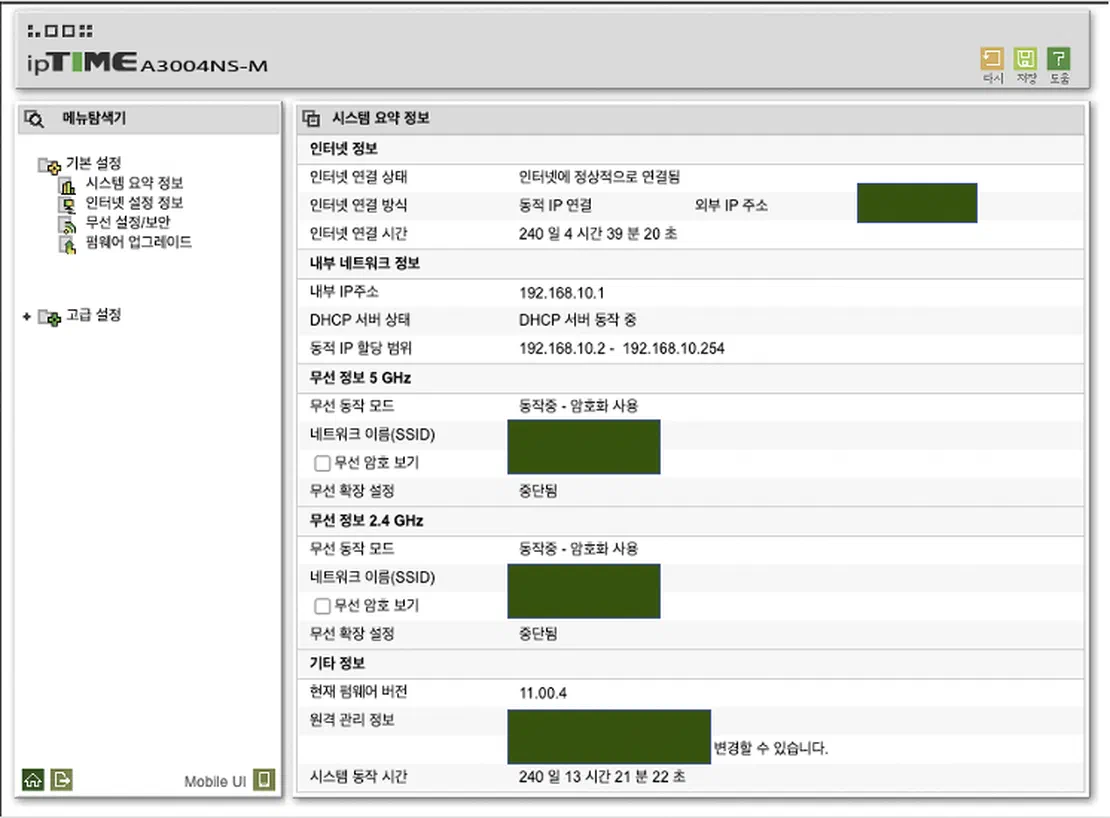Select the 기본 설정 tree label
The width and height of the screenshot is (1110, 818).
[x=93, y=163]
